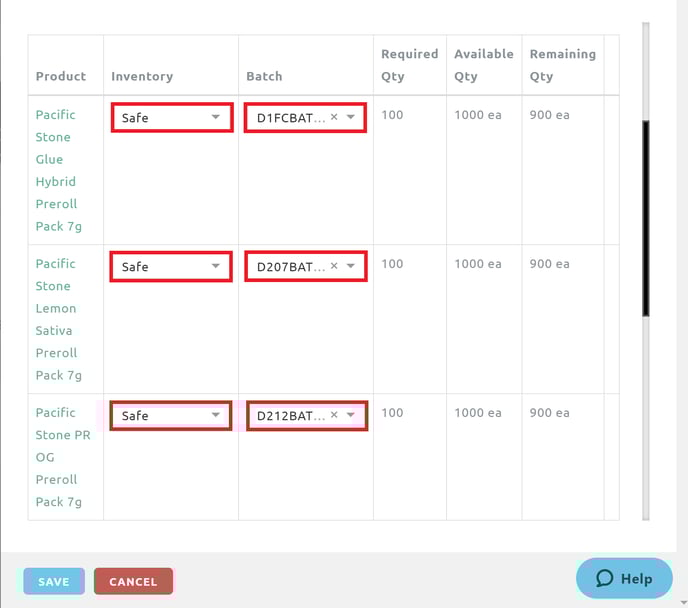
Task: Click the Batch column header
Action: point(264,76)
